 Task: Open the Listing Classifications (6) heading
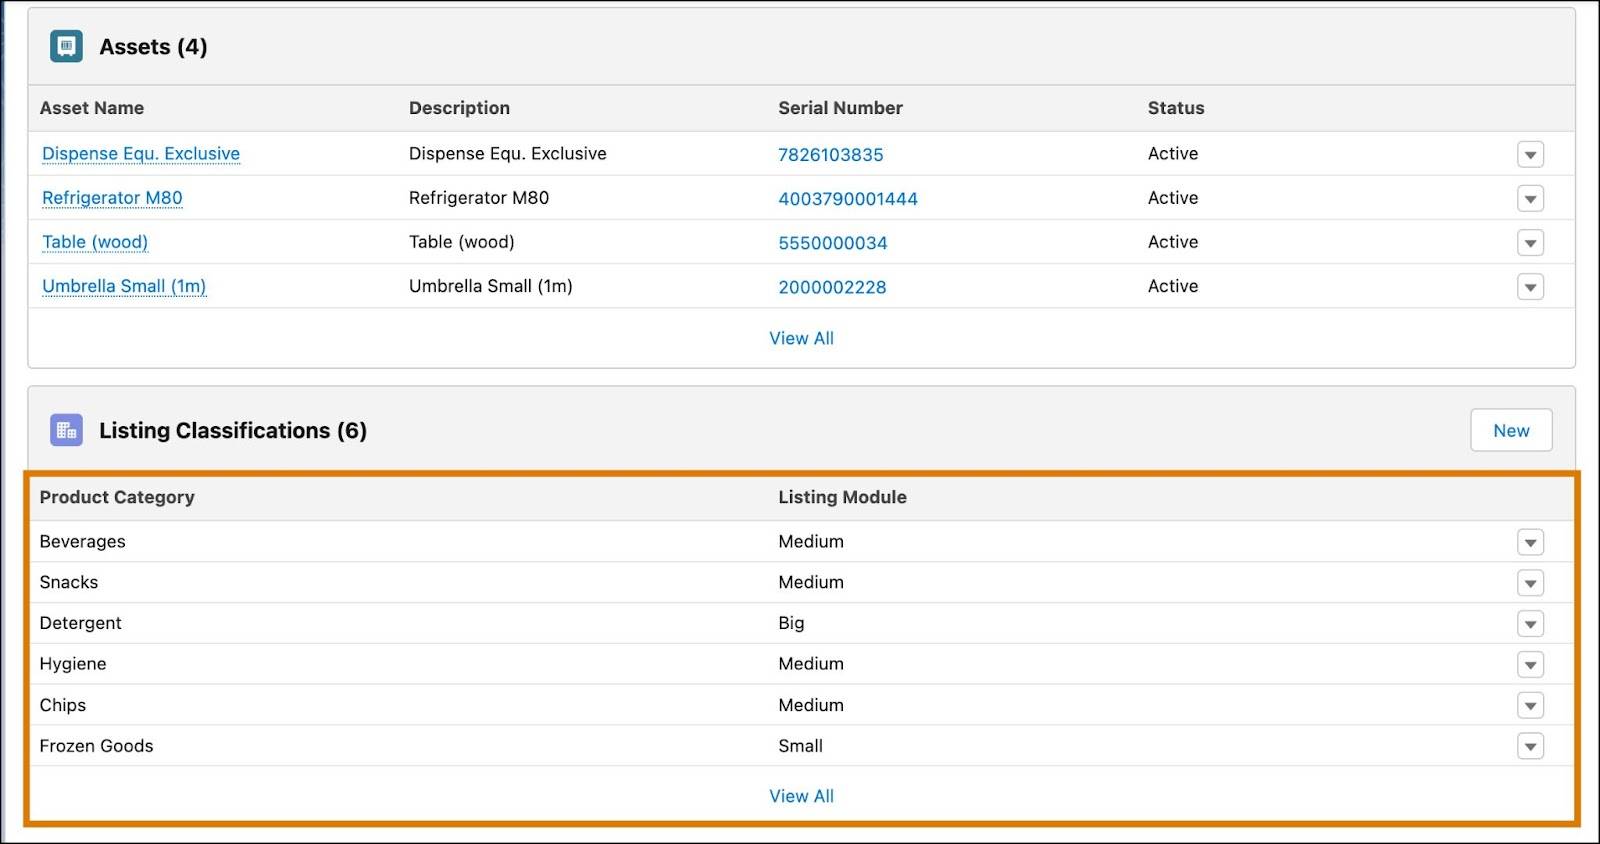pos(233,431)
